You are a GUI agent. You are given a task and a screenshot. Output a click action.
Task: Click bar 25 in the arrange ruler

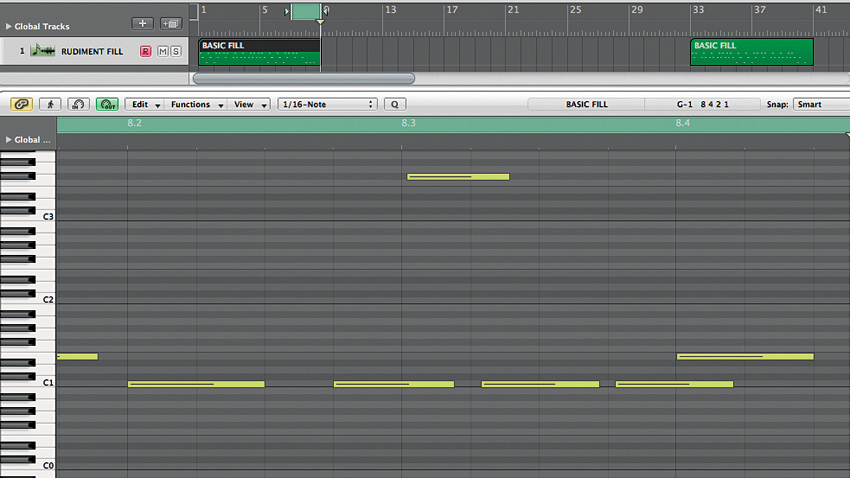click(x=575, y=10)
